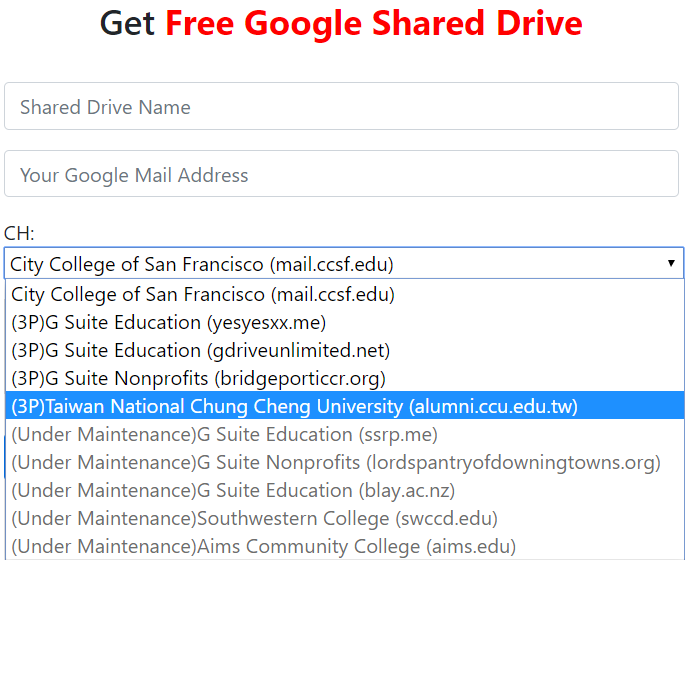Choose City College of San Francisco from the list
This screenshot has width=696, height=683.
click(203, 295)
